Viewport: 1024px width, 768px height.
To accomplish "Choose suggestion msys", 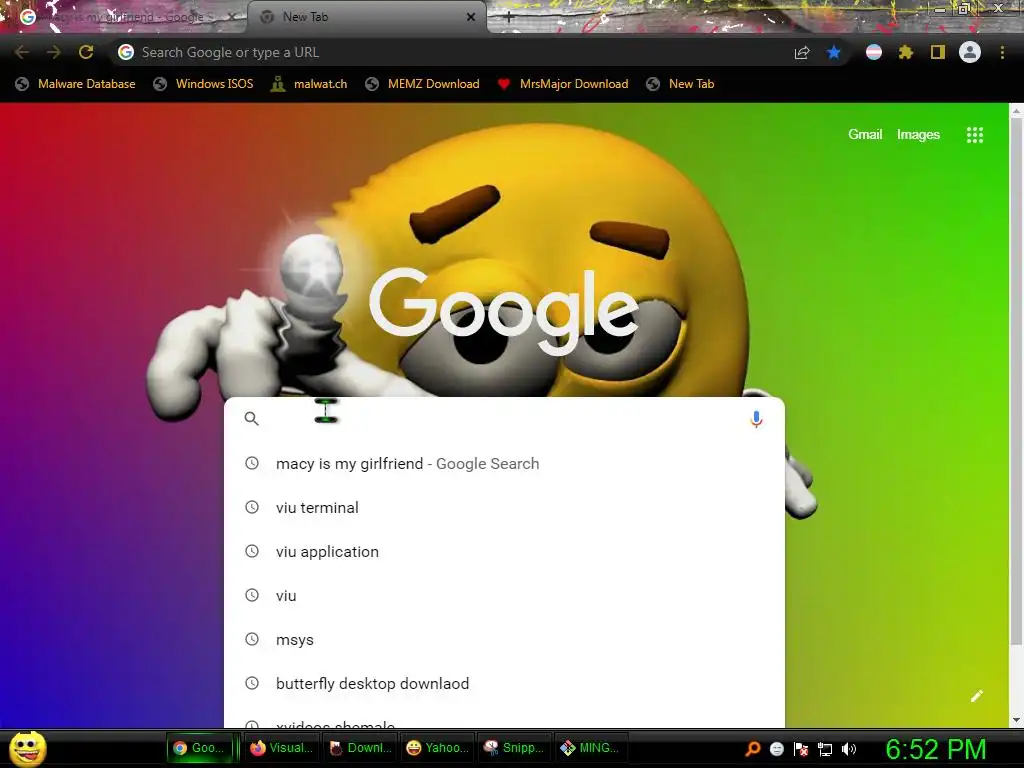I will pyautogui.click(x=504, y=639).
